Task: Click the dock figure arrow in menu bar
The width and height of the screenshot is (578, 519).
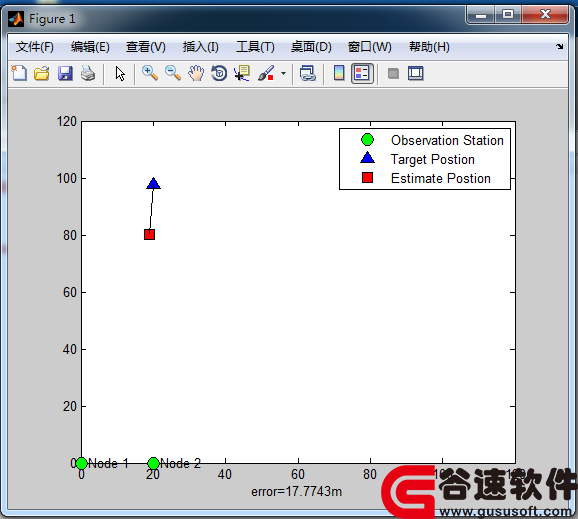Action: 560,46
